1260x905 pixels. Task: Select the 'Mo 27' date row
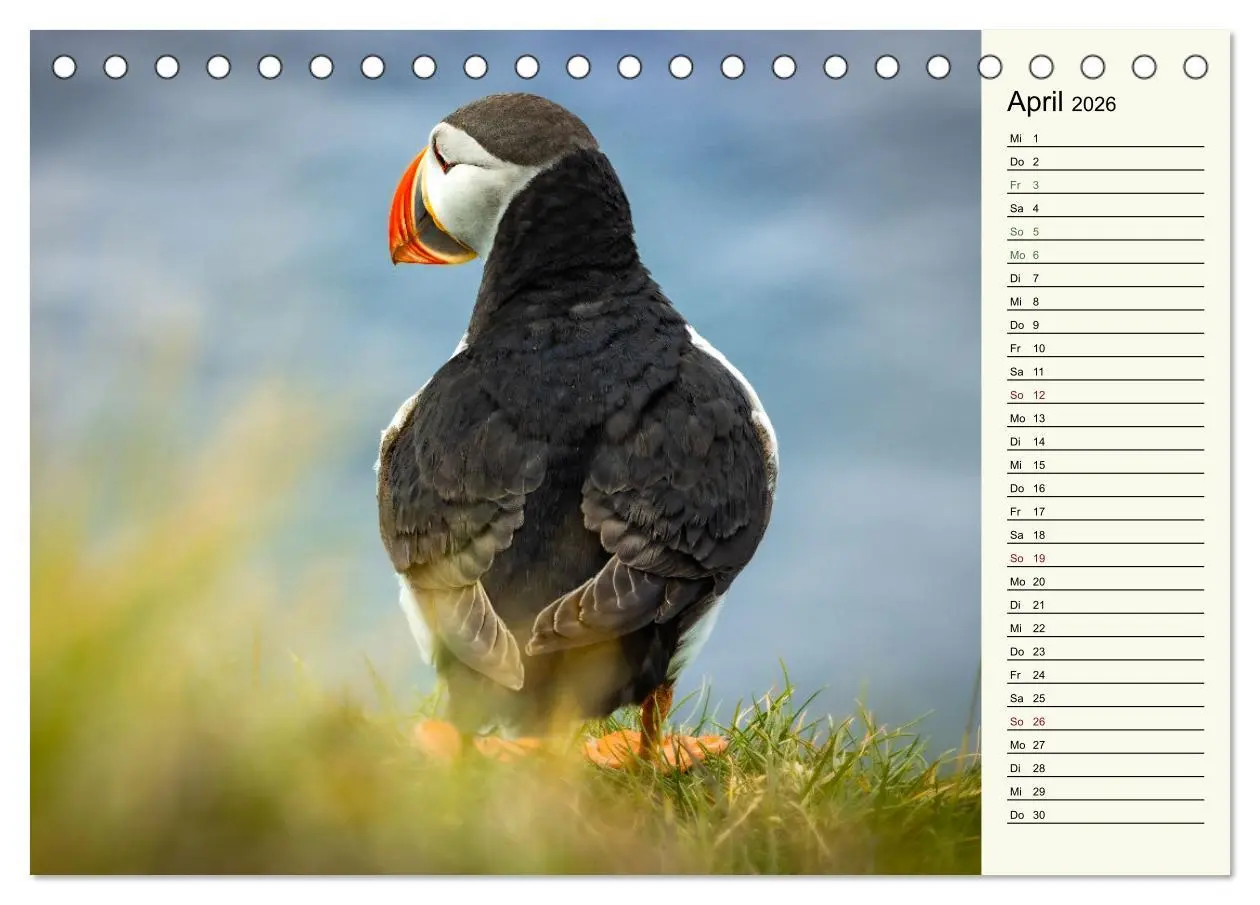click(x=1105, y=745)
